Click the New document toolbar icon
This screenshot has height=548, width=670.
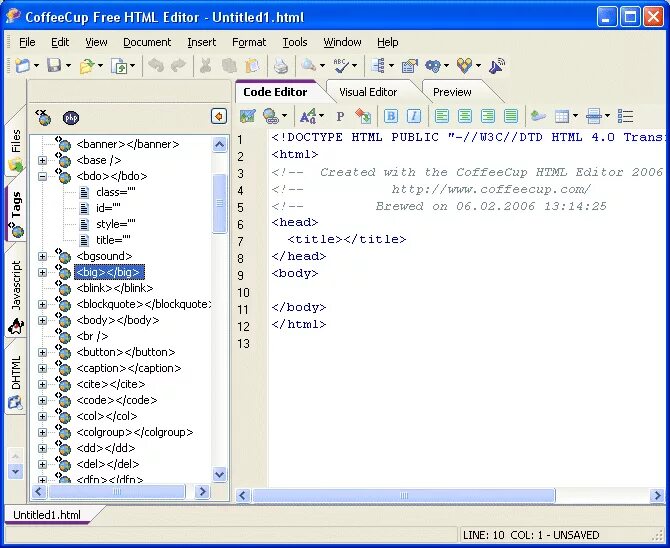[22, 66]
